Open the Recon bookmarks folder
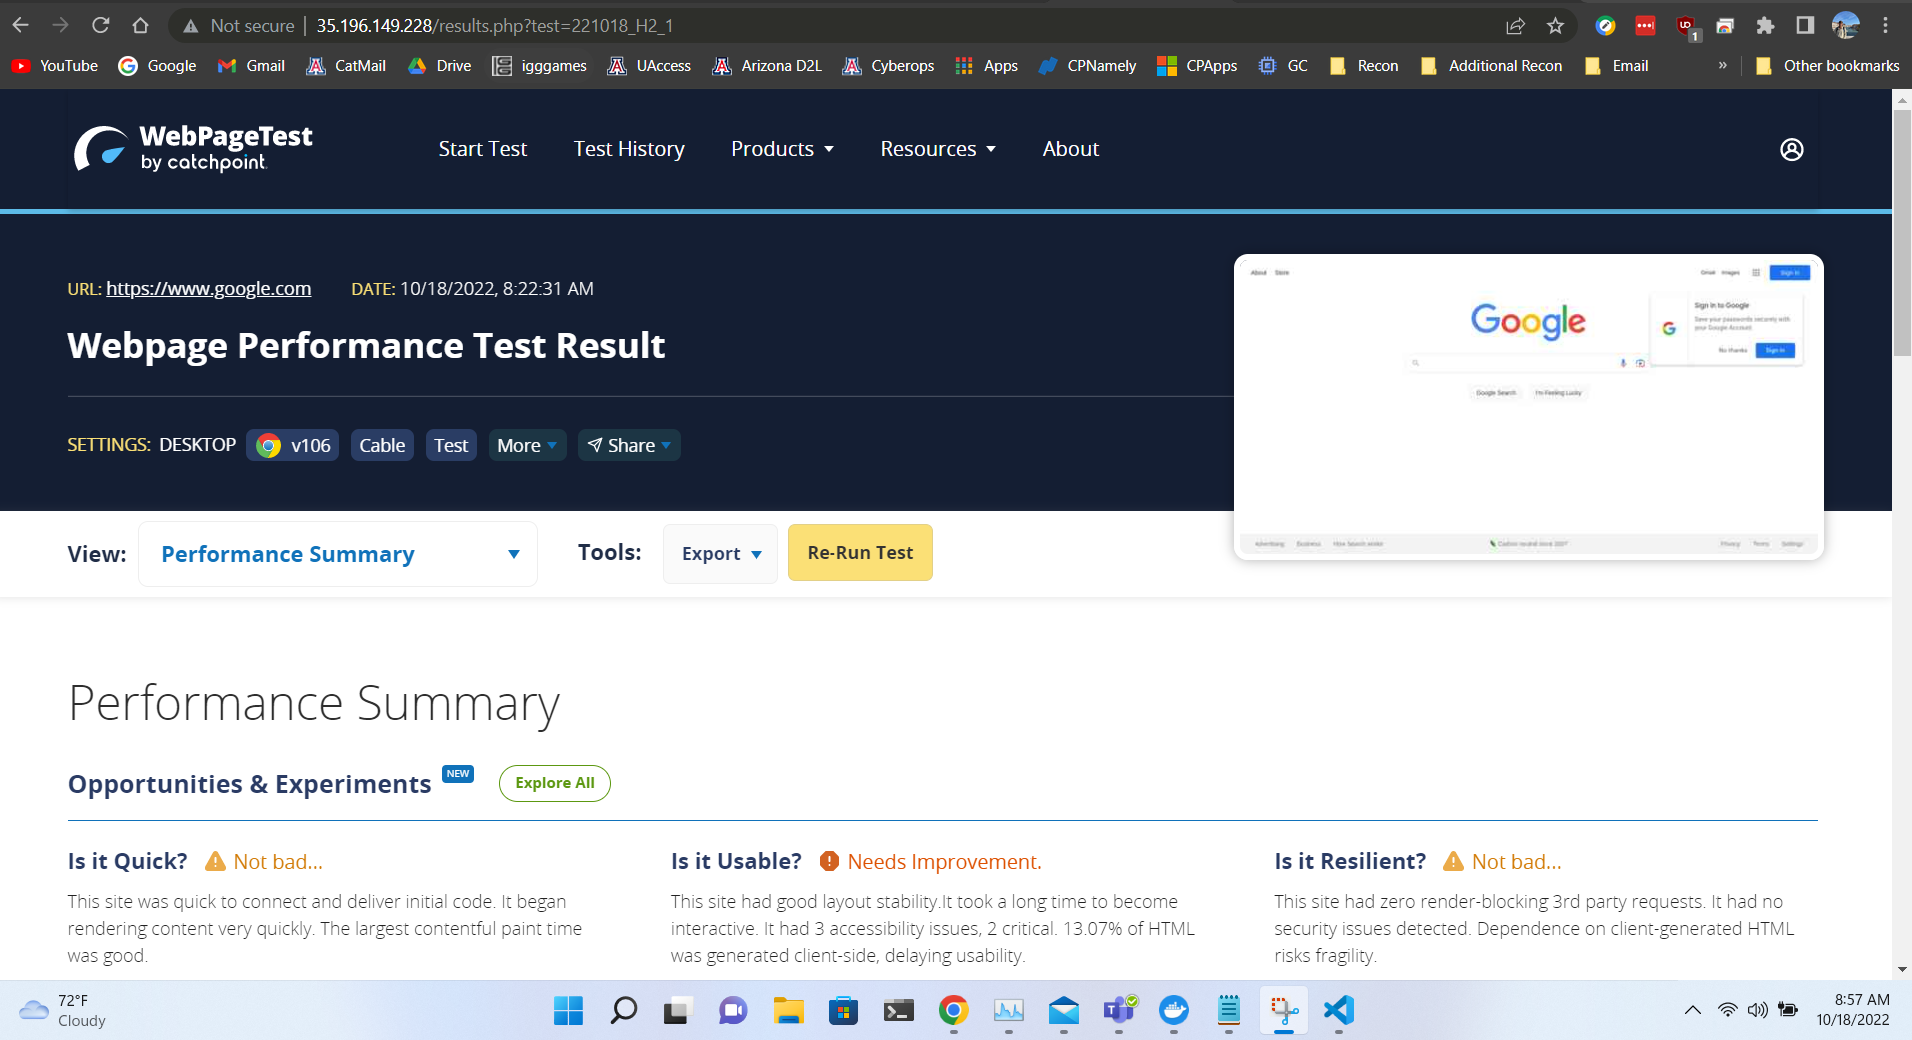 tap(1364, 66)
